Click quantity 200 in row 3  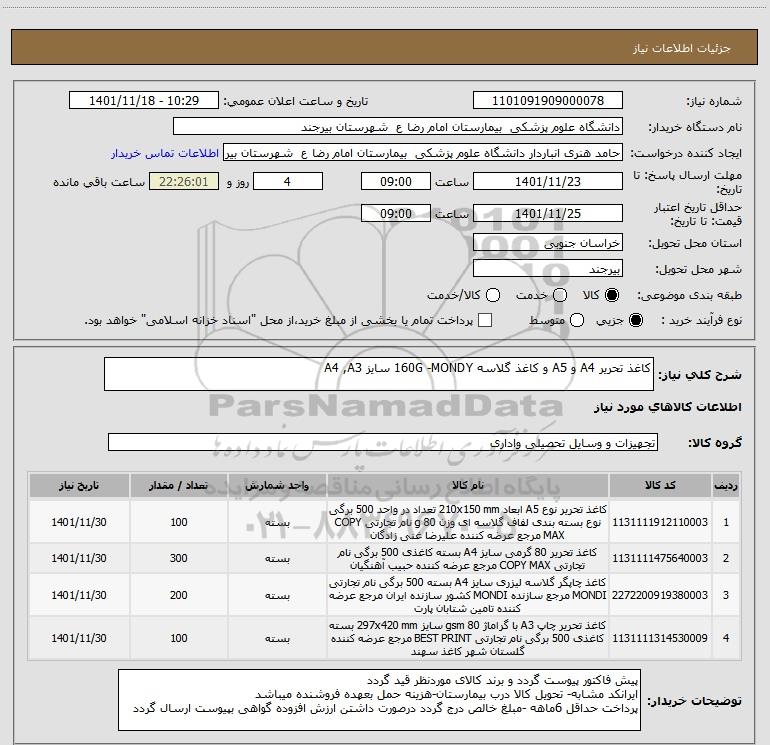179,595
